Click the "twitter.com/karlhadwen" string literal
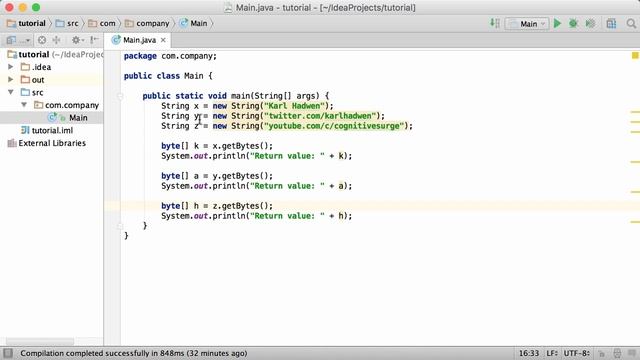The height and width of the screenshot is (360, 640). 320,116
